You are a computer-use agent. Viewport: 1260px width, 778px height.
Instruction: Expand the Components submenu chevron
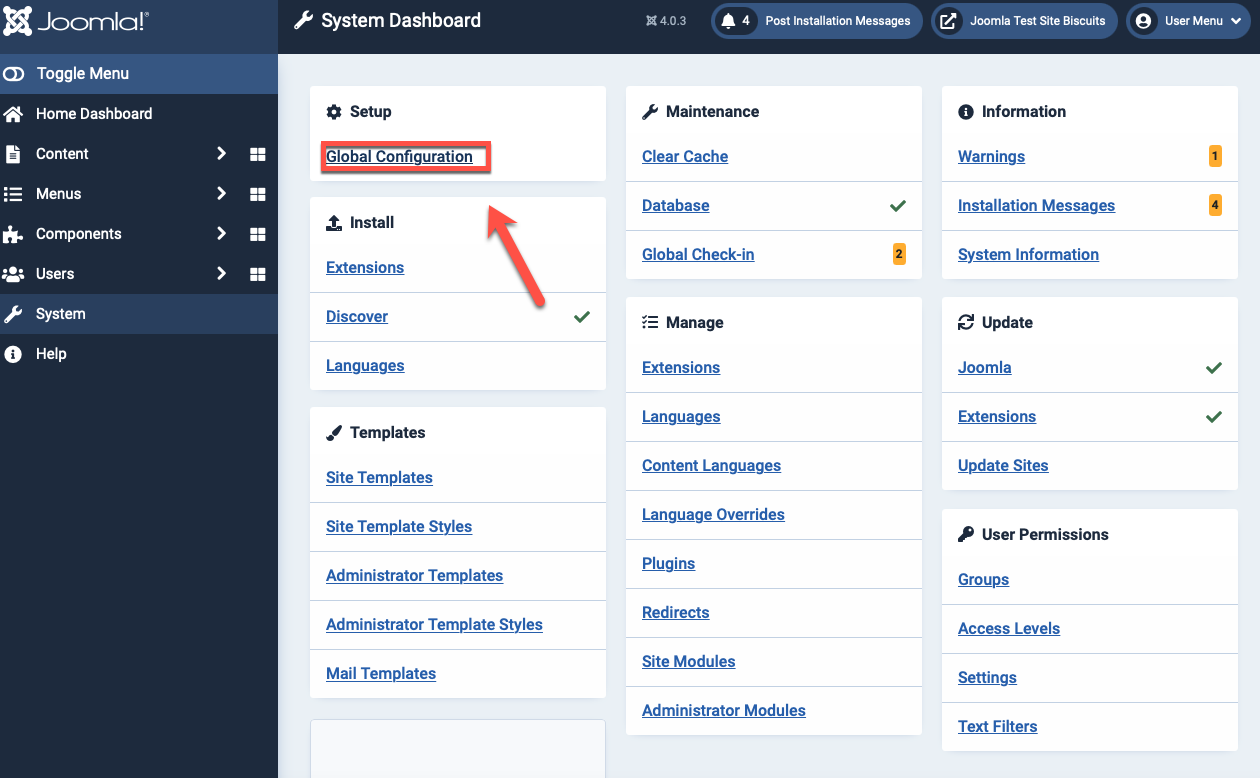[x=221, y=234]
